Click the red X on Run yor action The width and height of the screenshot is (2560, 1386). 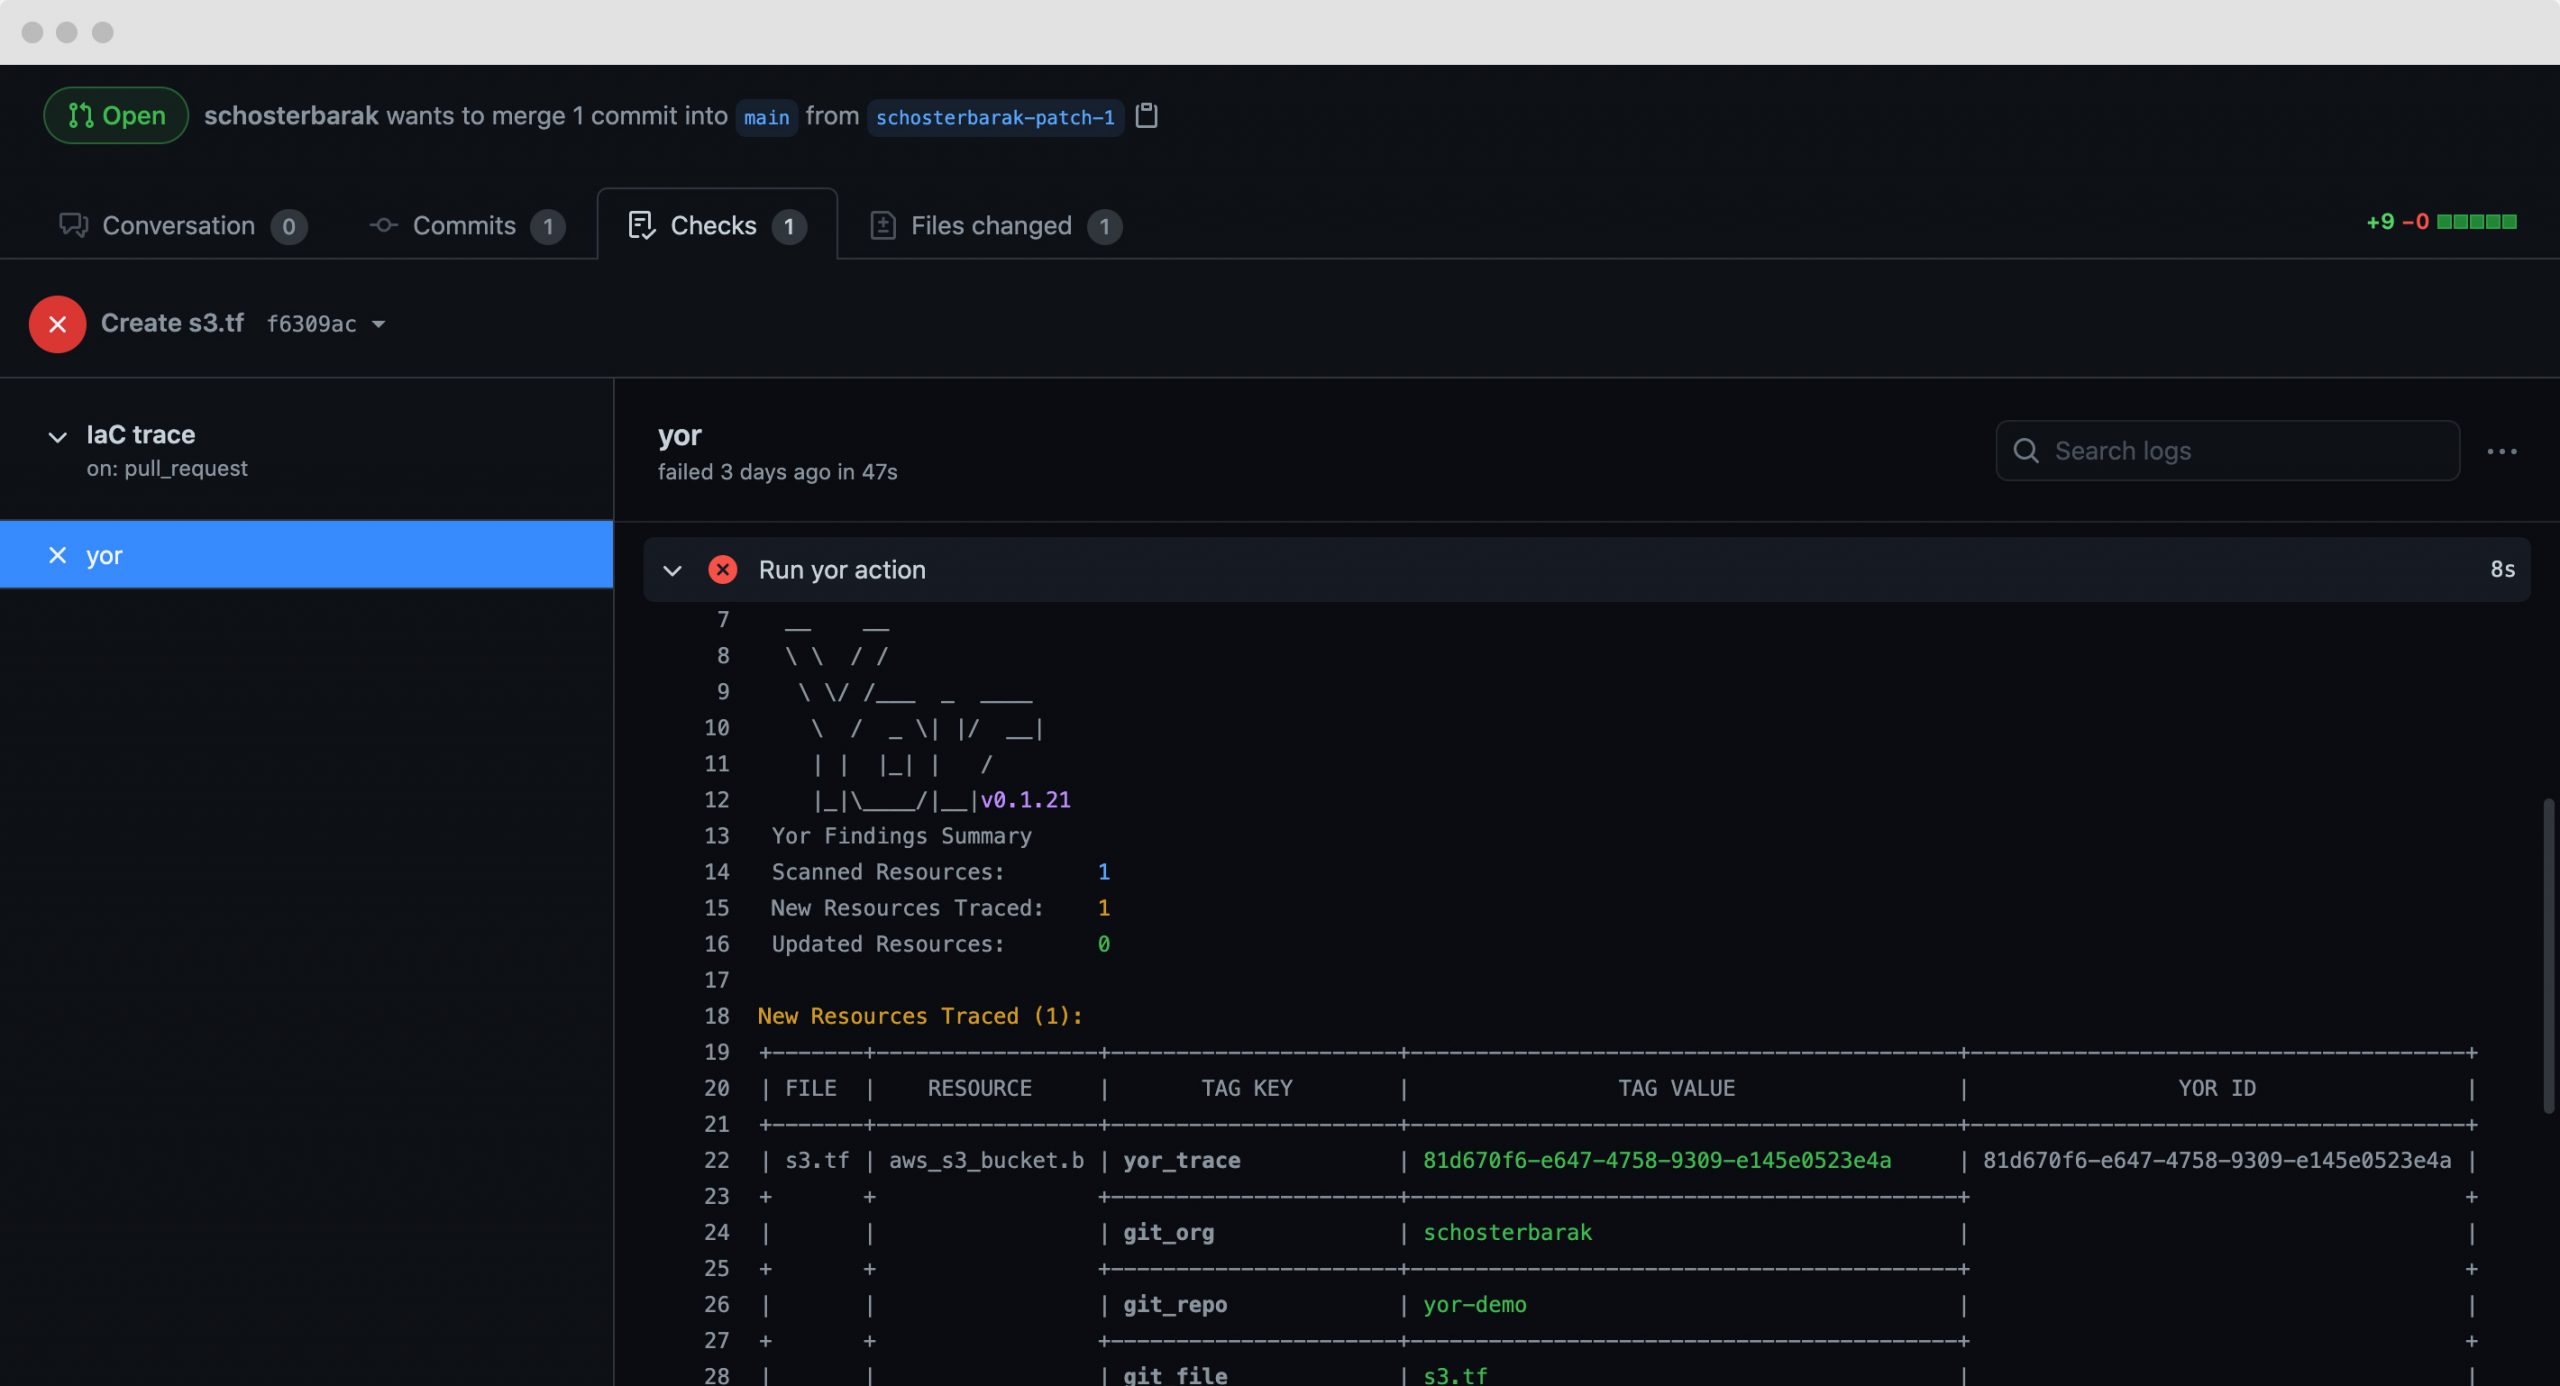pyautogui.click(x=723, y=569)
